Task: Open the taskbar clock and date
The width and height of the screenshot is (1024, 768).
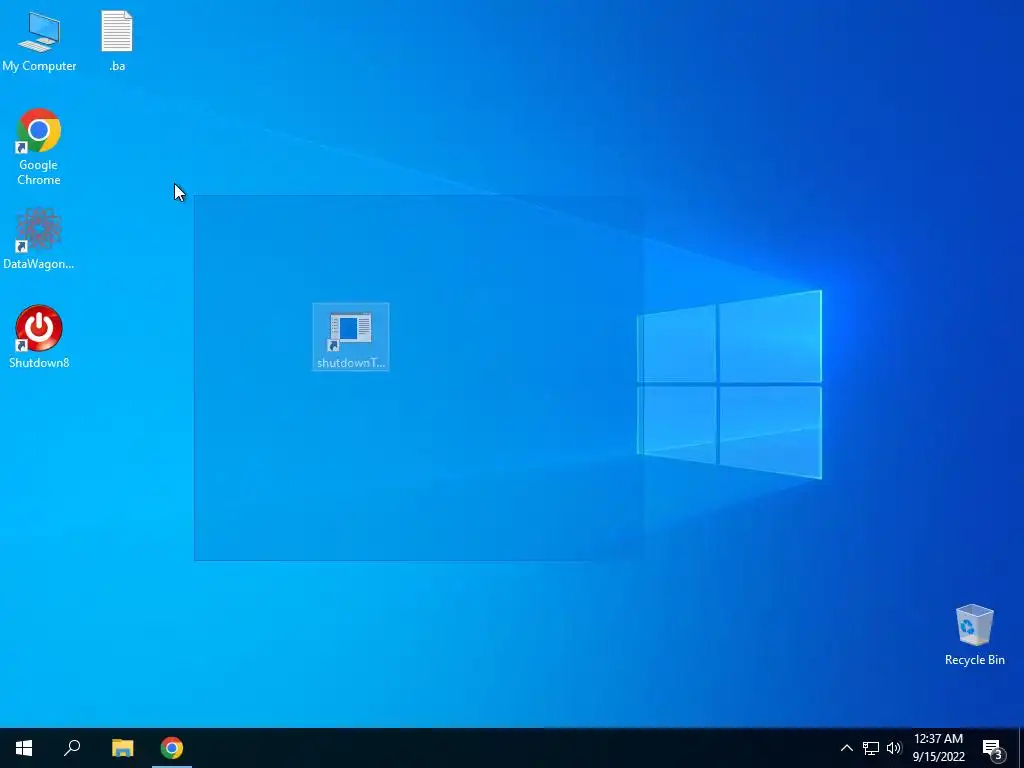Action: (938, 748)
